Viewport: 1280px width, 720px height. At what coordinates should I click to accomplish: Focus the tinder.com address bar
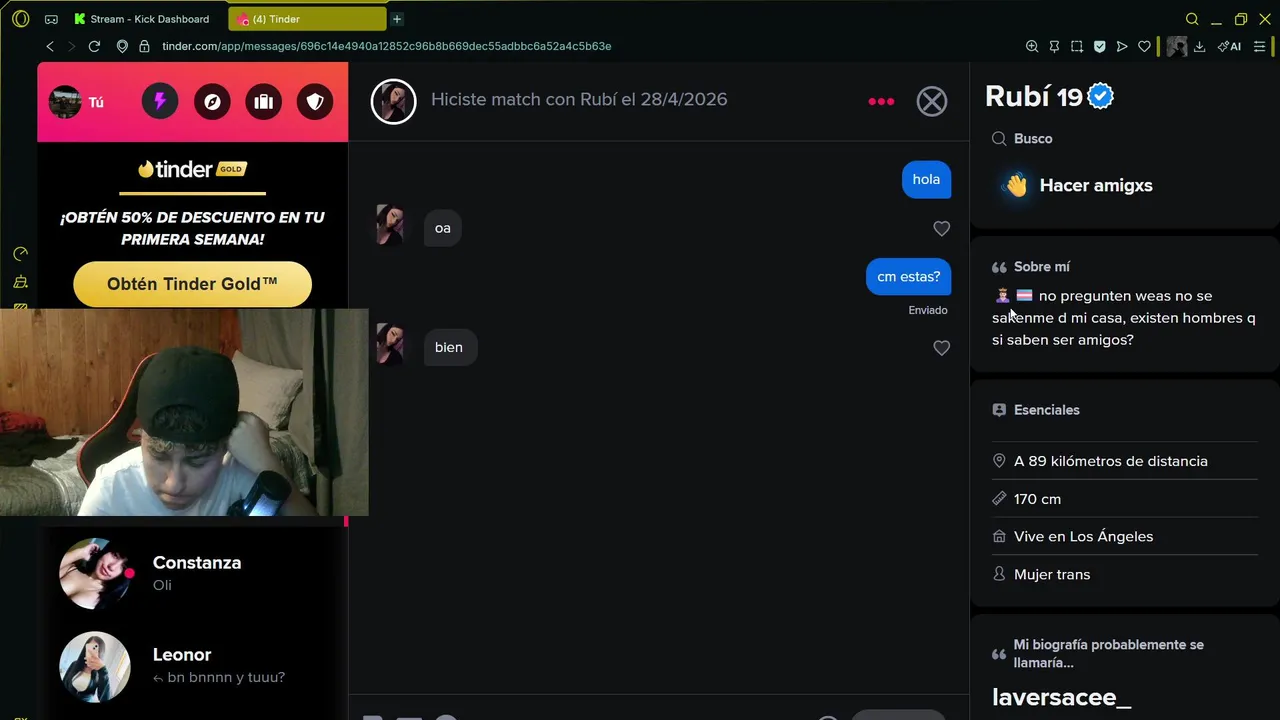(386, 46)
